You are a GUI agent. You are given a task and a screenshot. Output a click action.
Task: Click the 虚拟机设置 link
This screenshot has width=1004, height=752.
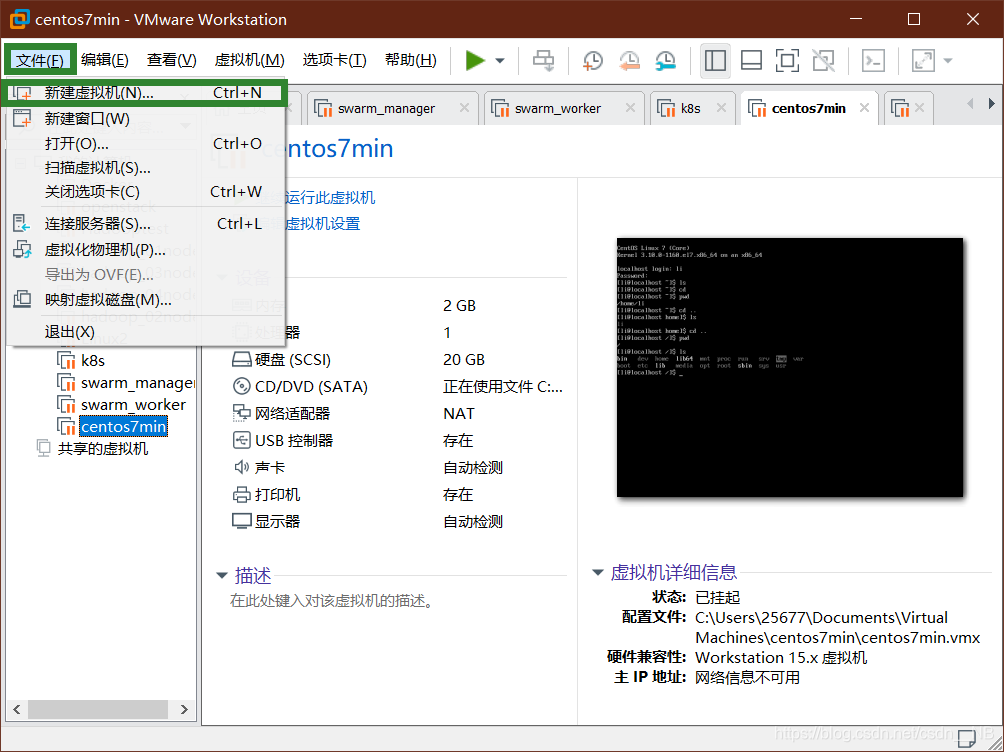pos(323,224)
